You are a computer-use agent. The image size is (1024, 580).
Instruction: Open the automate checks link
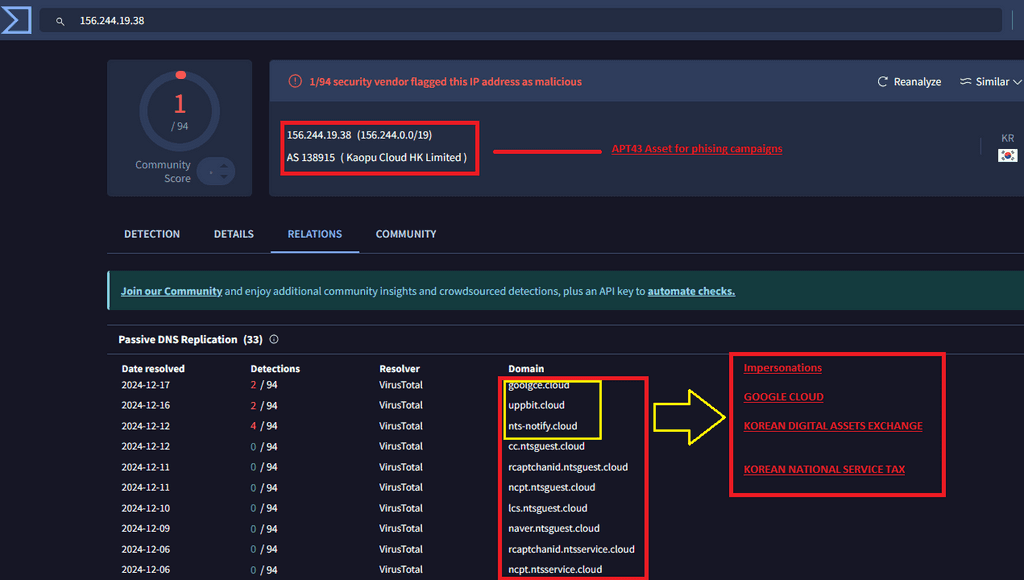[x=691, y=291]
